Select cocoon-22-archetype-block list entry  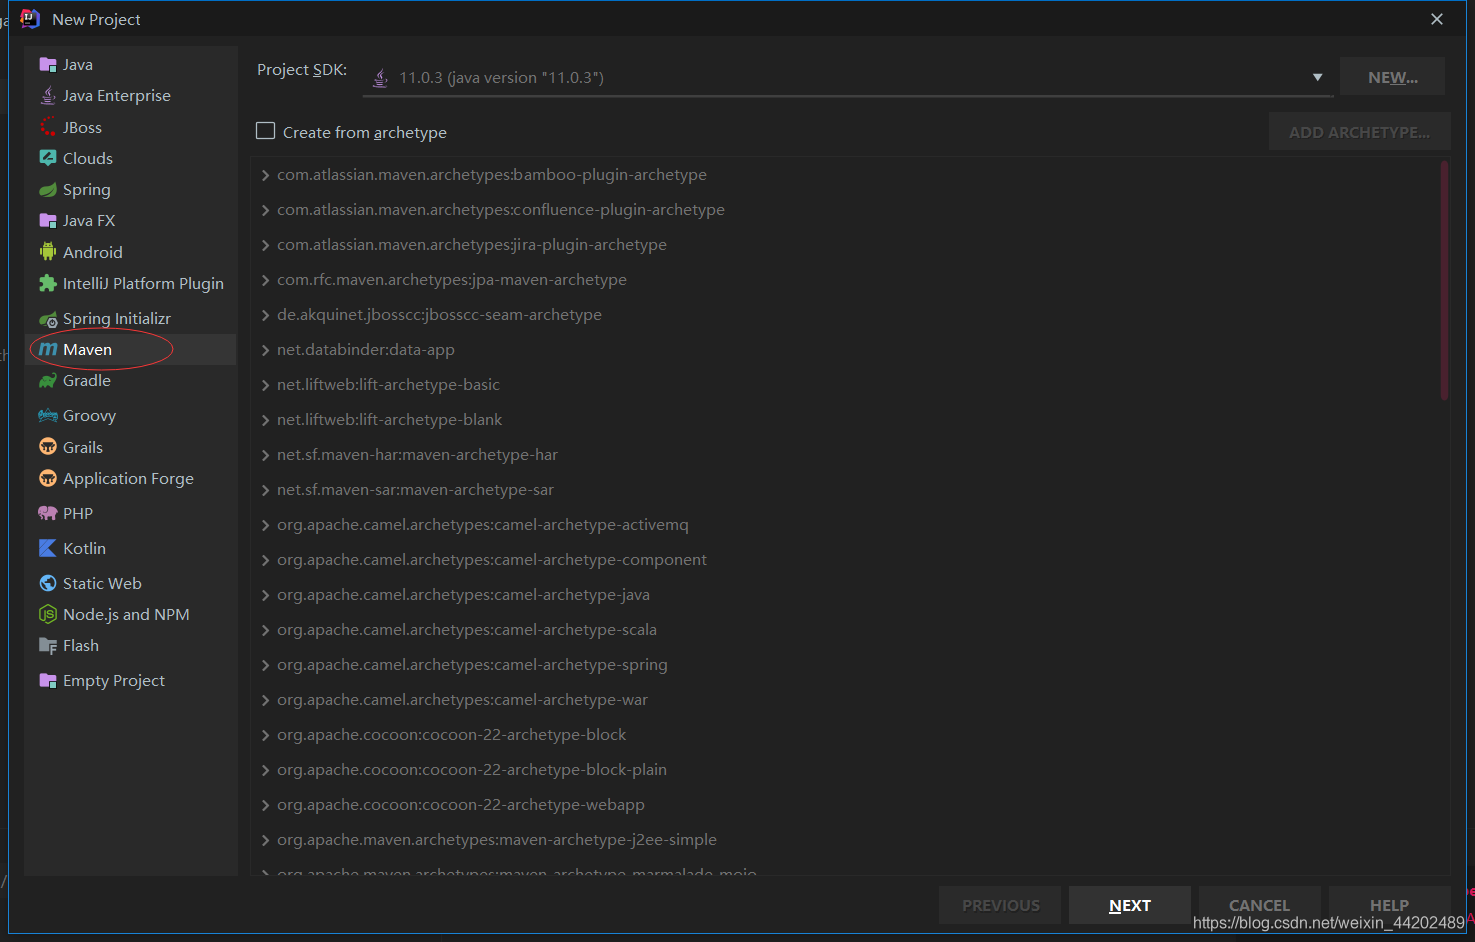452,735
